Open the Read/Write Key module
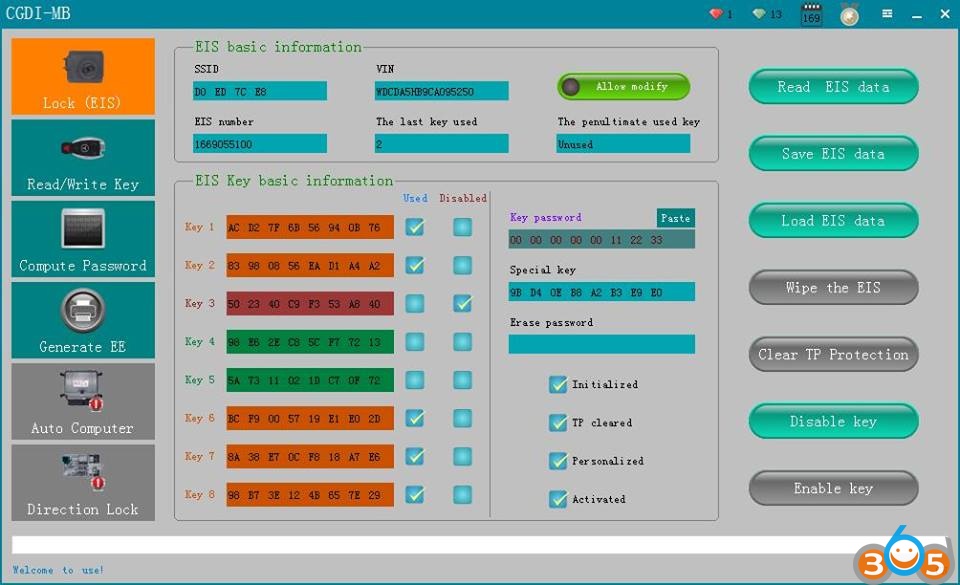The height and width of the screenshot is (585, 960). pos(83,158)
